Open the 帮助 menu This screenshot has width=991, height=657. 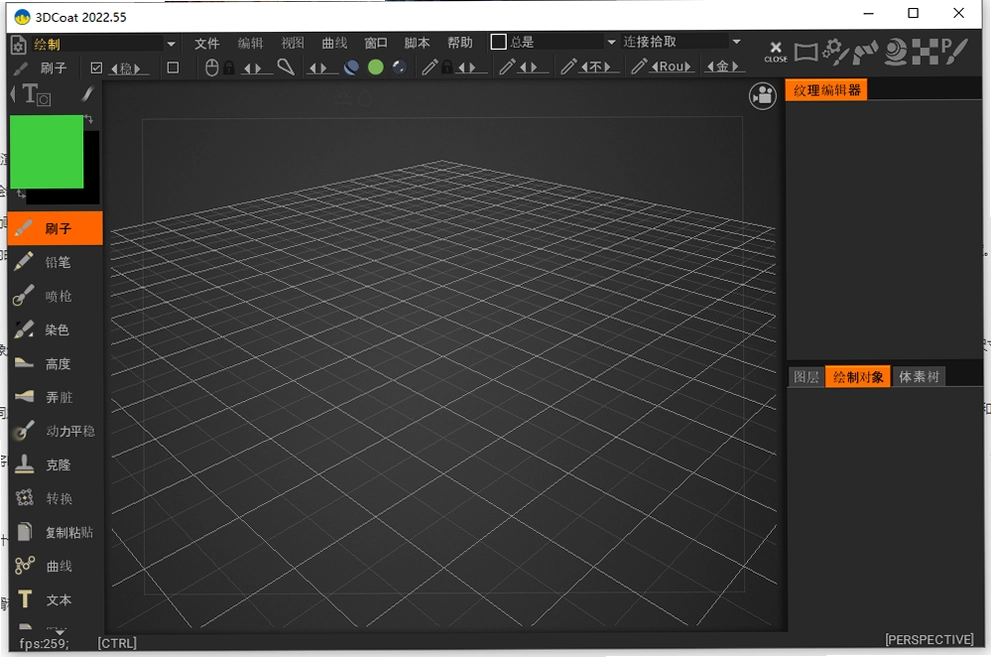coord(459,43)
